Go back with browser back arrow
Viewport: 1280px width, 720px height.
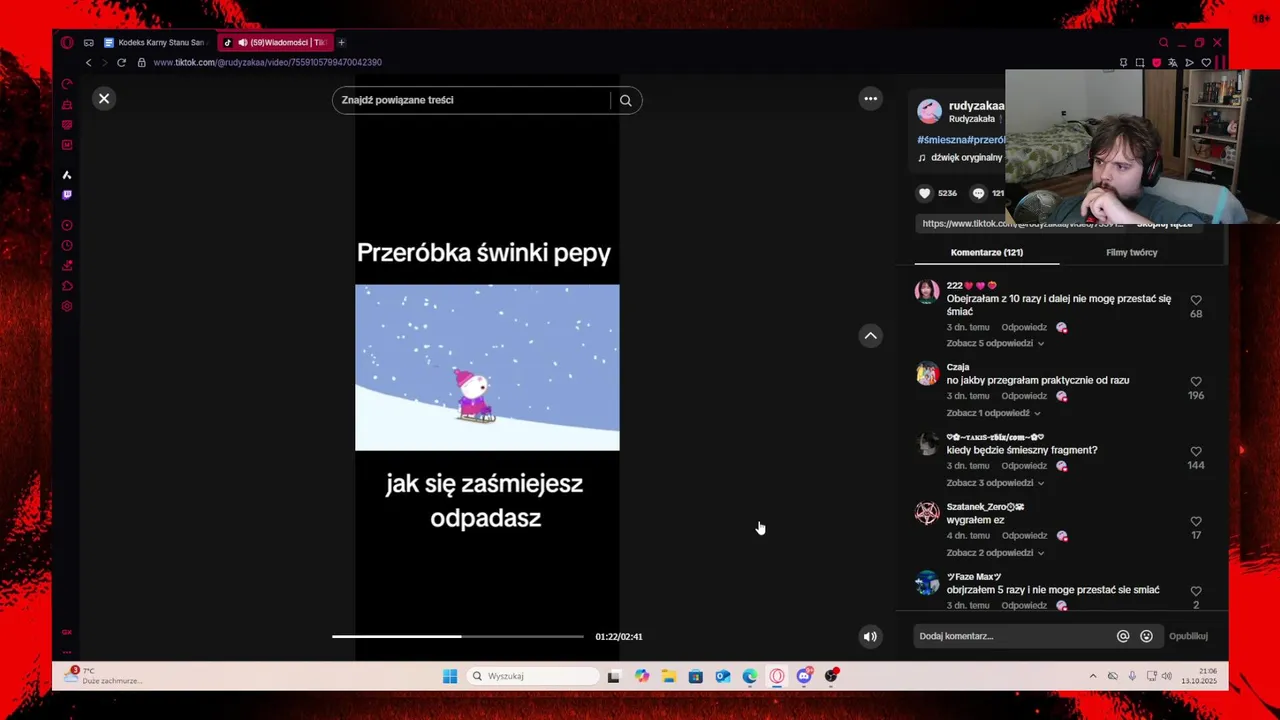[88, 62]
